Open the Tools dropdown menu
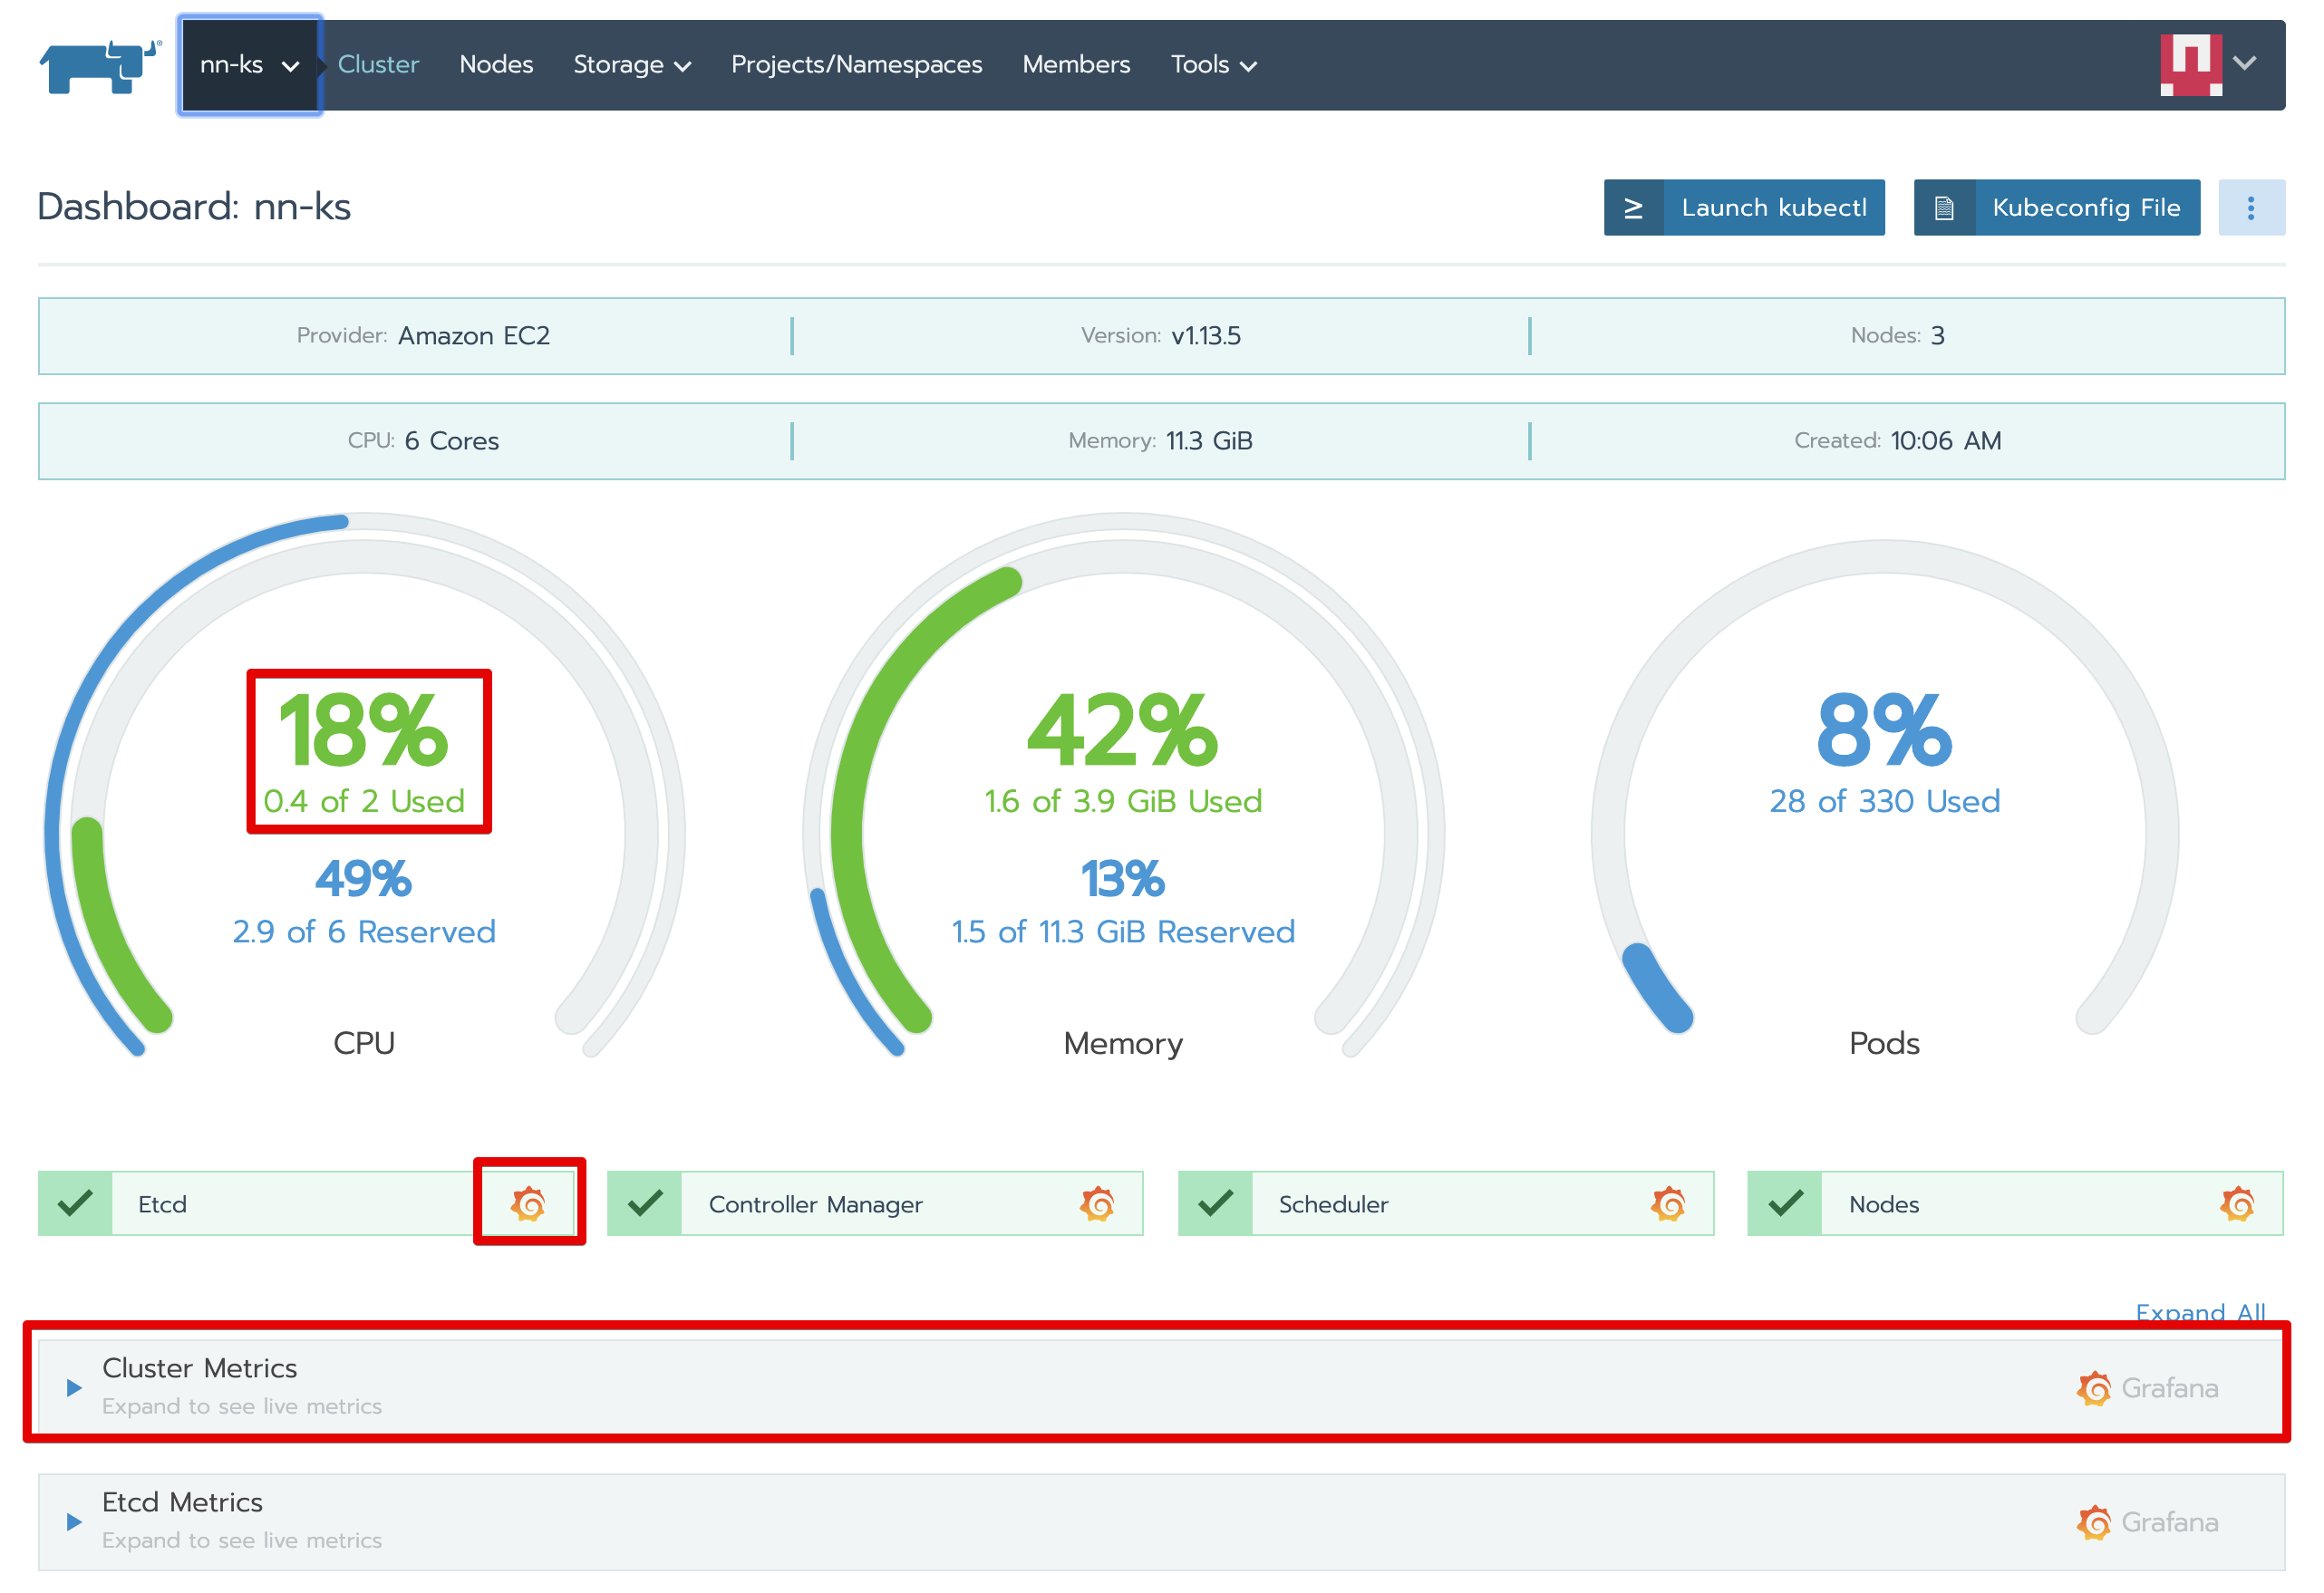 click(x=1213, y=66)
